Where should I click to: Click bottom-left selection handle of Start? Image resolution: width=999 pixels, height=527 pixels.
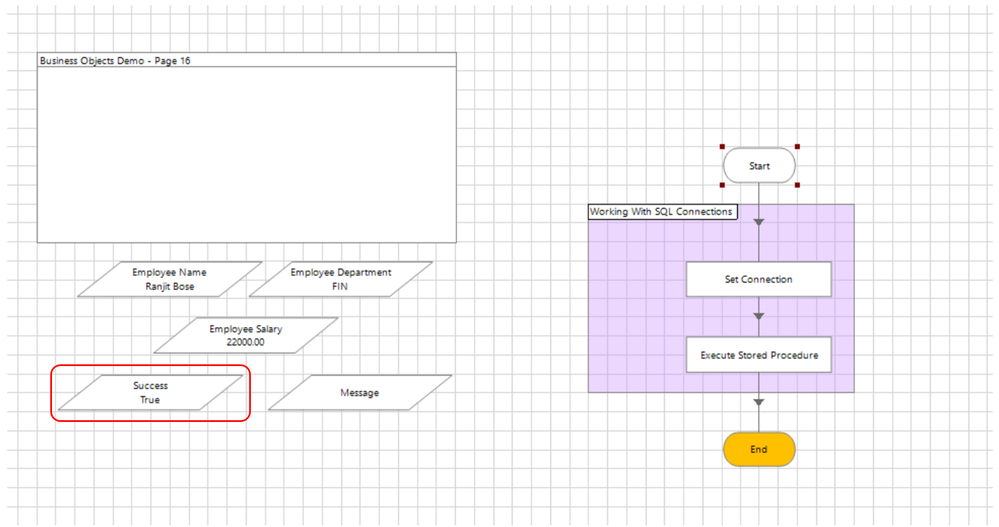[x=722, y=185]
